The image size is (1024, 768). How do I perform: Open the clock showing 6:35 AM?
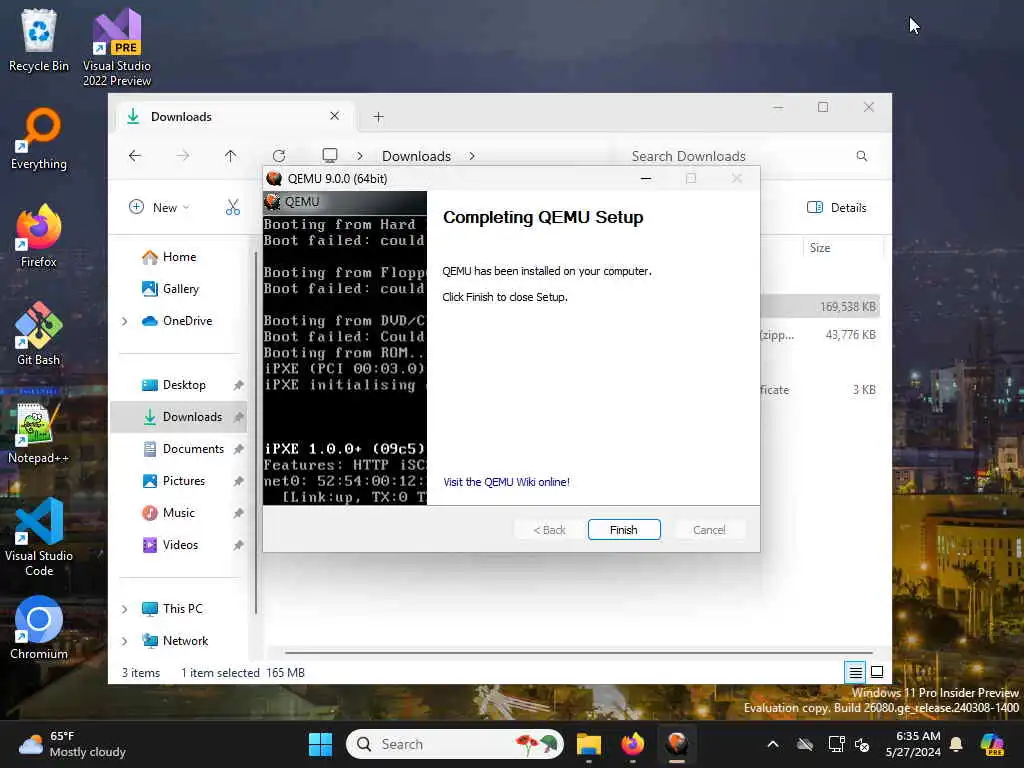pyautogui.click(x=913, y=744)
